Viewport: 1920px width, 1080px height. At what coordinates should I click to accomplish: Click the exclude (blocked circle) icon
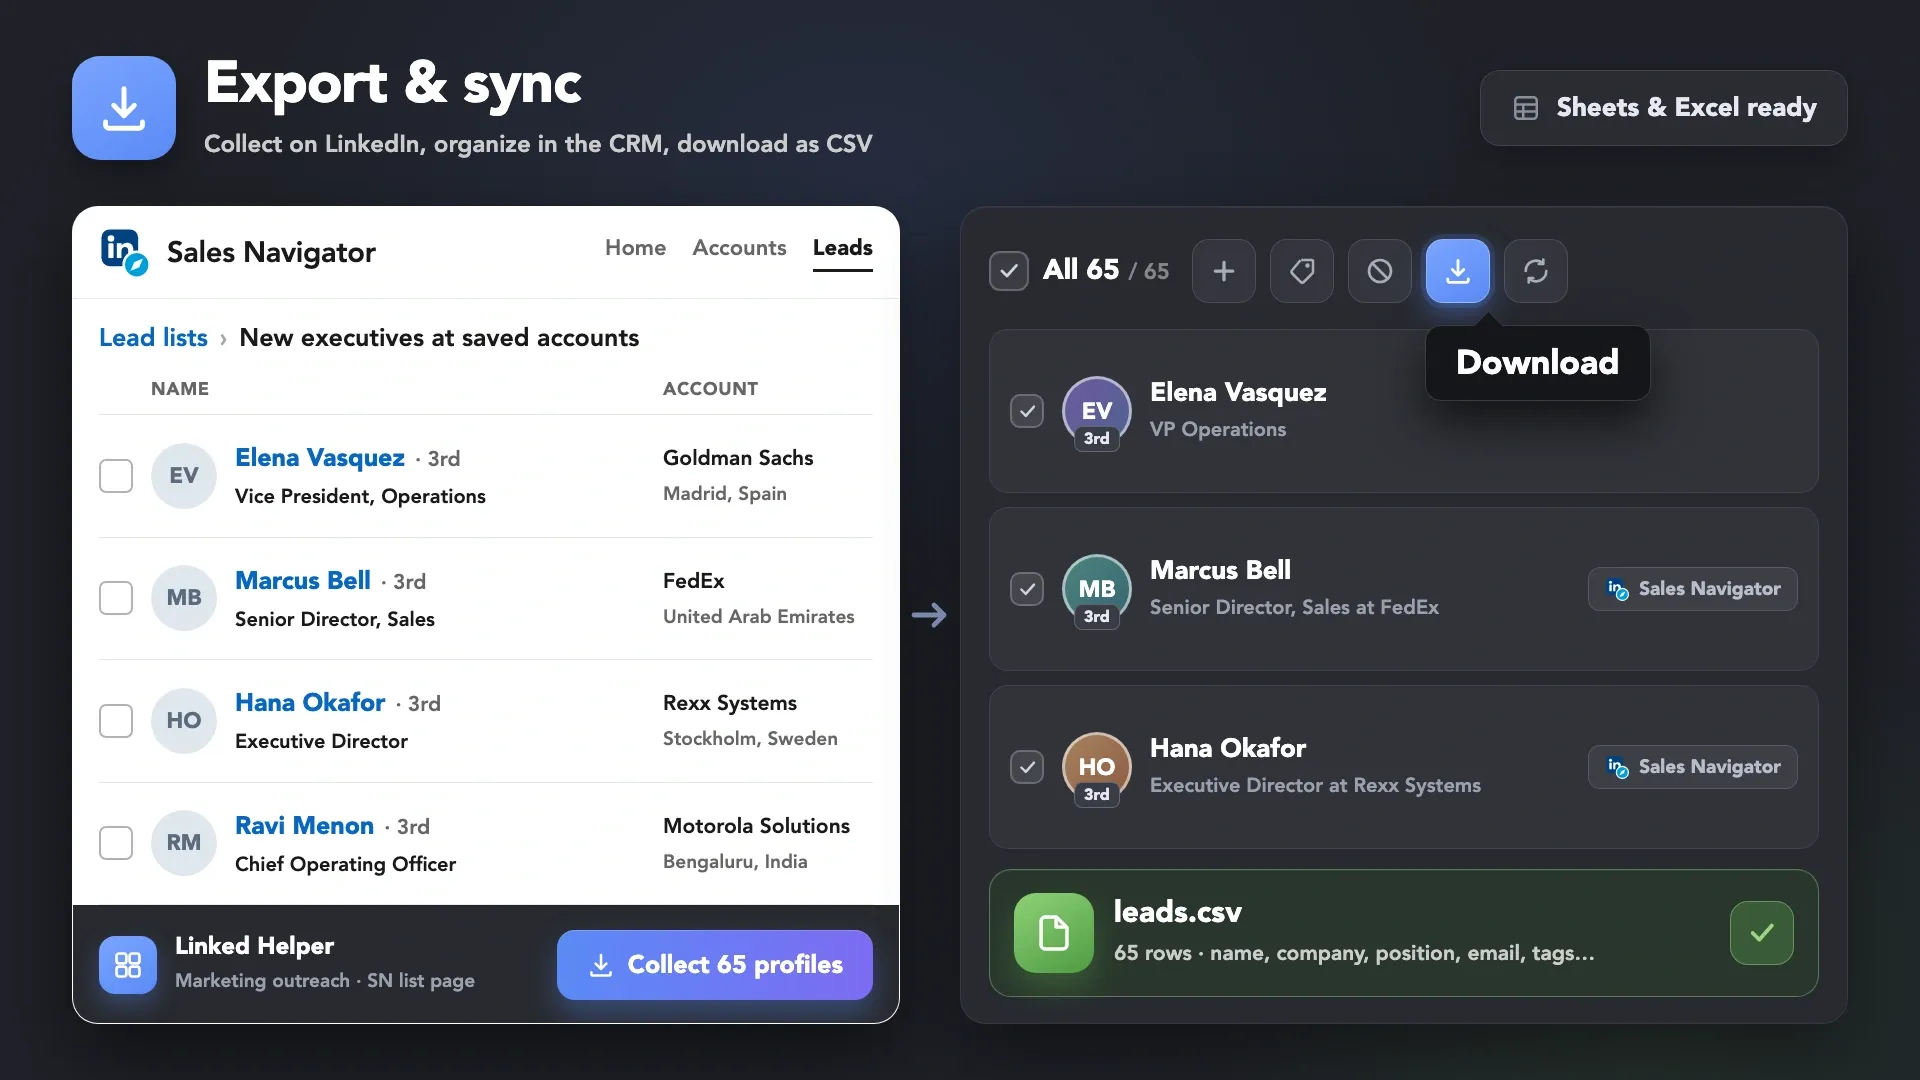coord(1380,271)
